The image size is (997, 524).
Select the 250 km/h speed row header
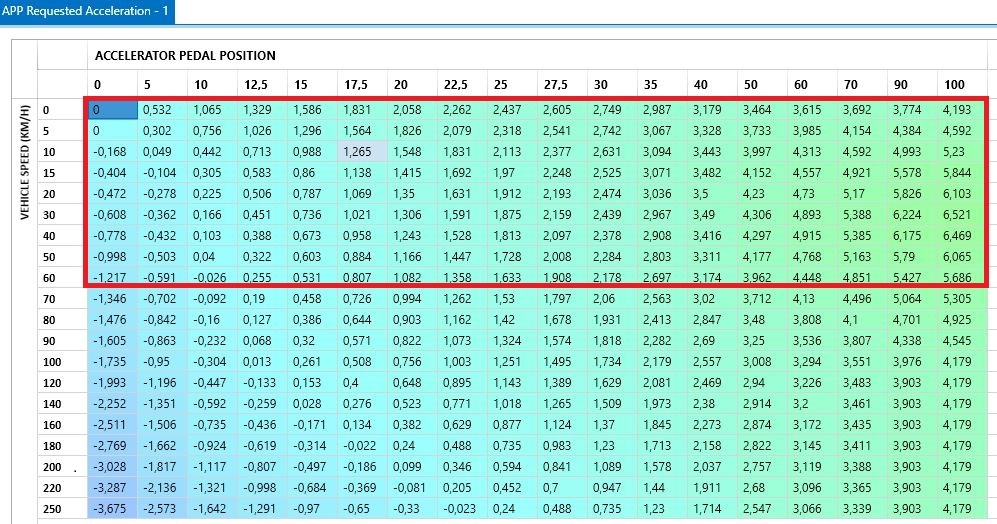pyautogui.click(x=62, y=509)
